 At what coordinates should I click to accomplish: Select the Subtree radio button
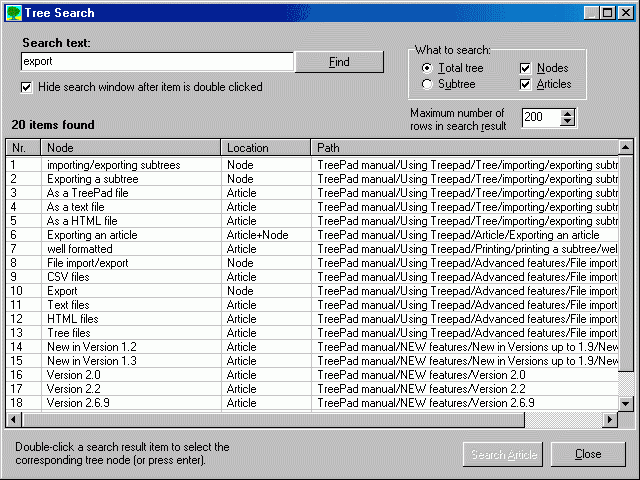click(428, 84)
